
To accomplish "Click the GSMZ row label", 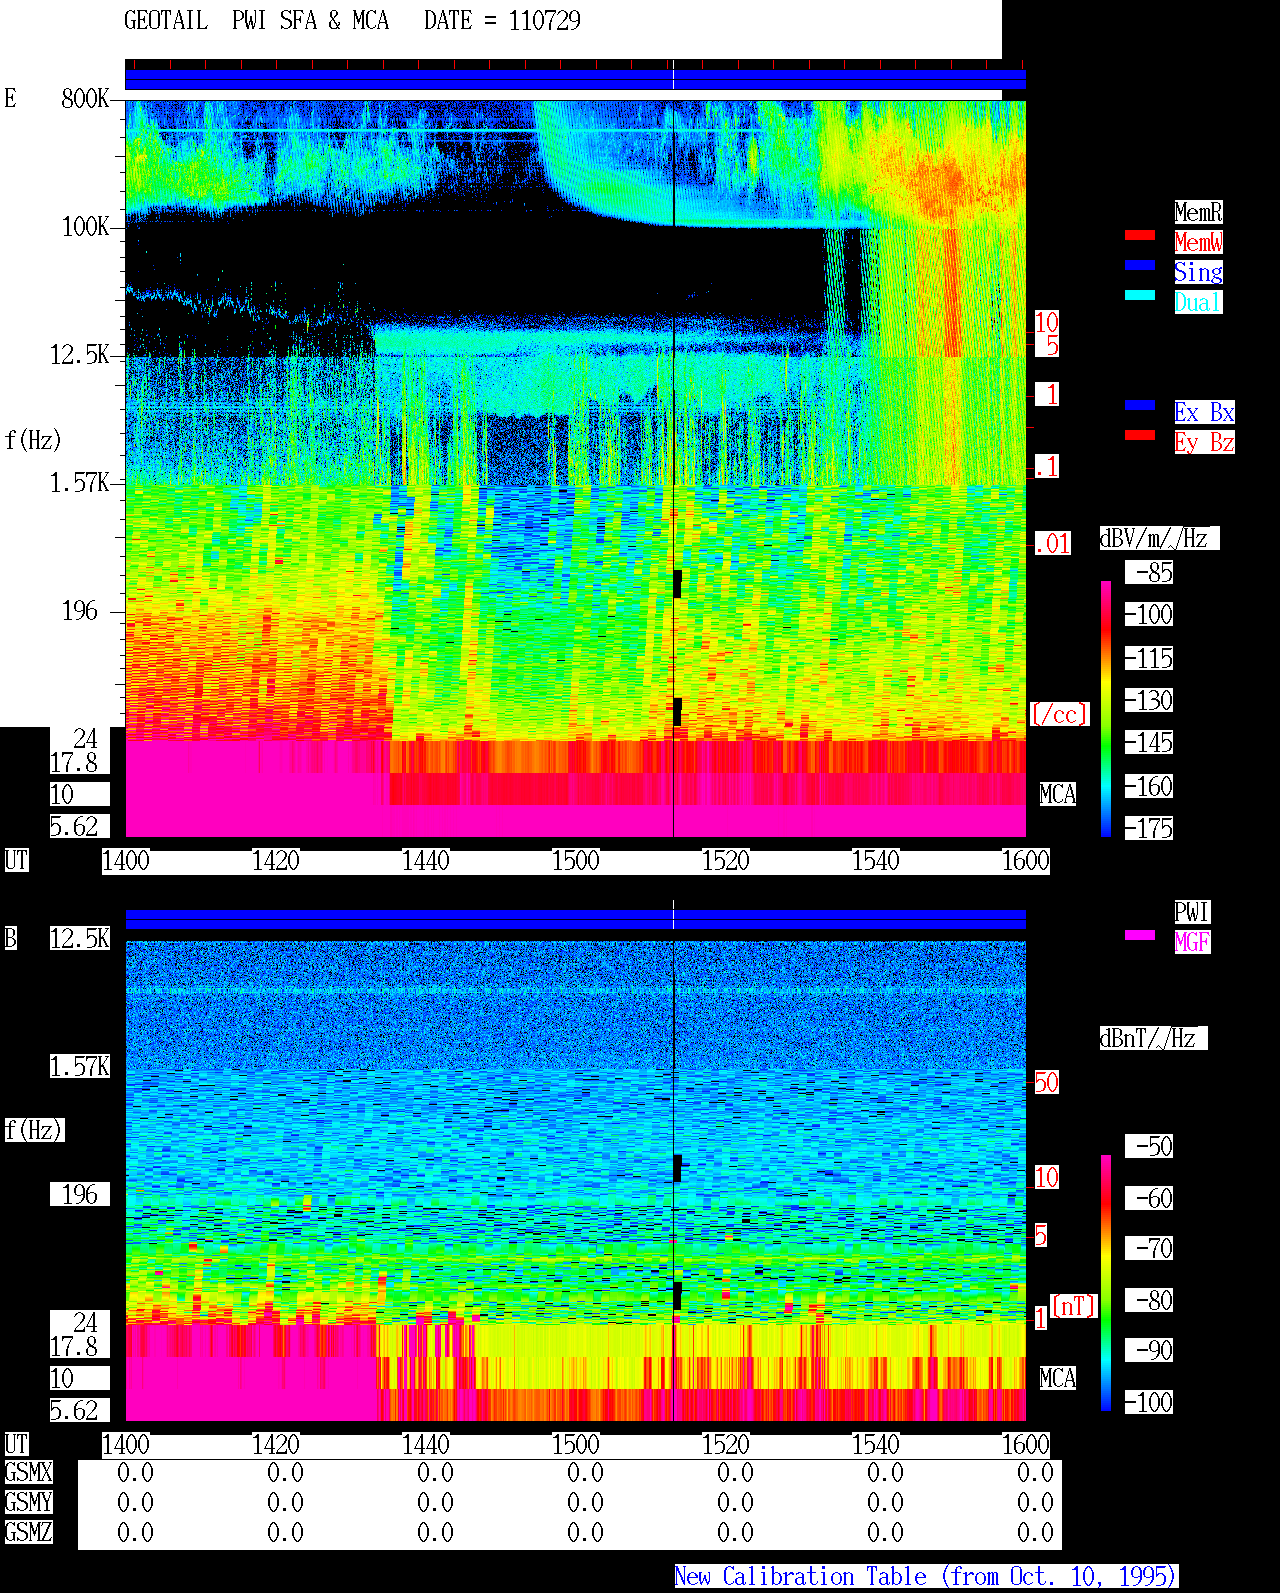I will point(28,1532).
